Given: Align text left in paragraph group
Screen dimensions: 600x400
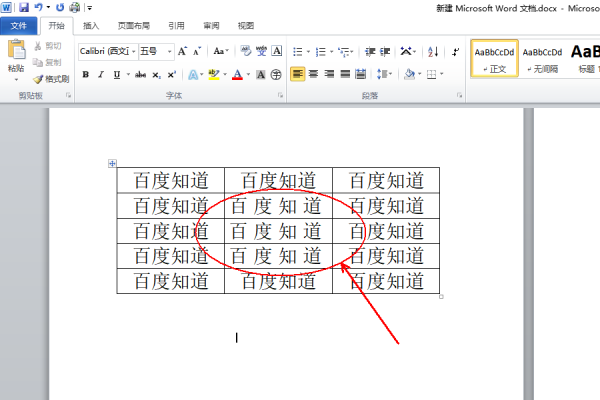Looking at the screenshot, I should click(297, 74).
